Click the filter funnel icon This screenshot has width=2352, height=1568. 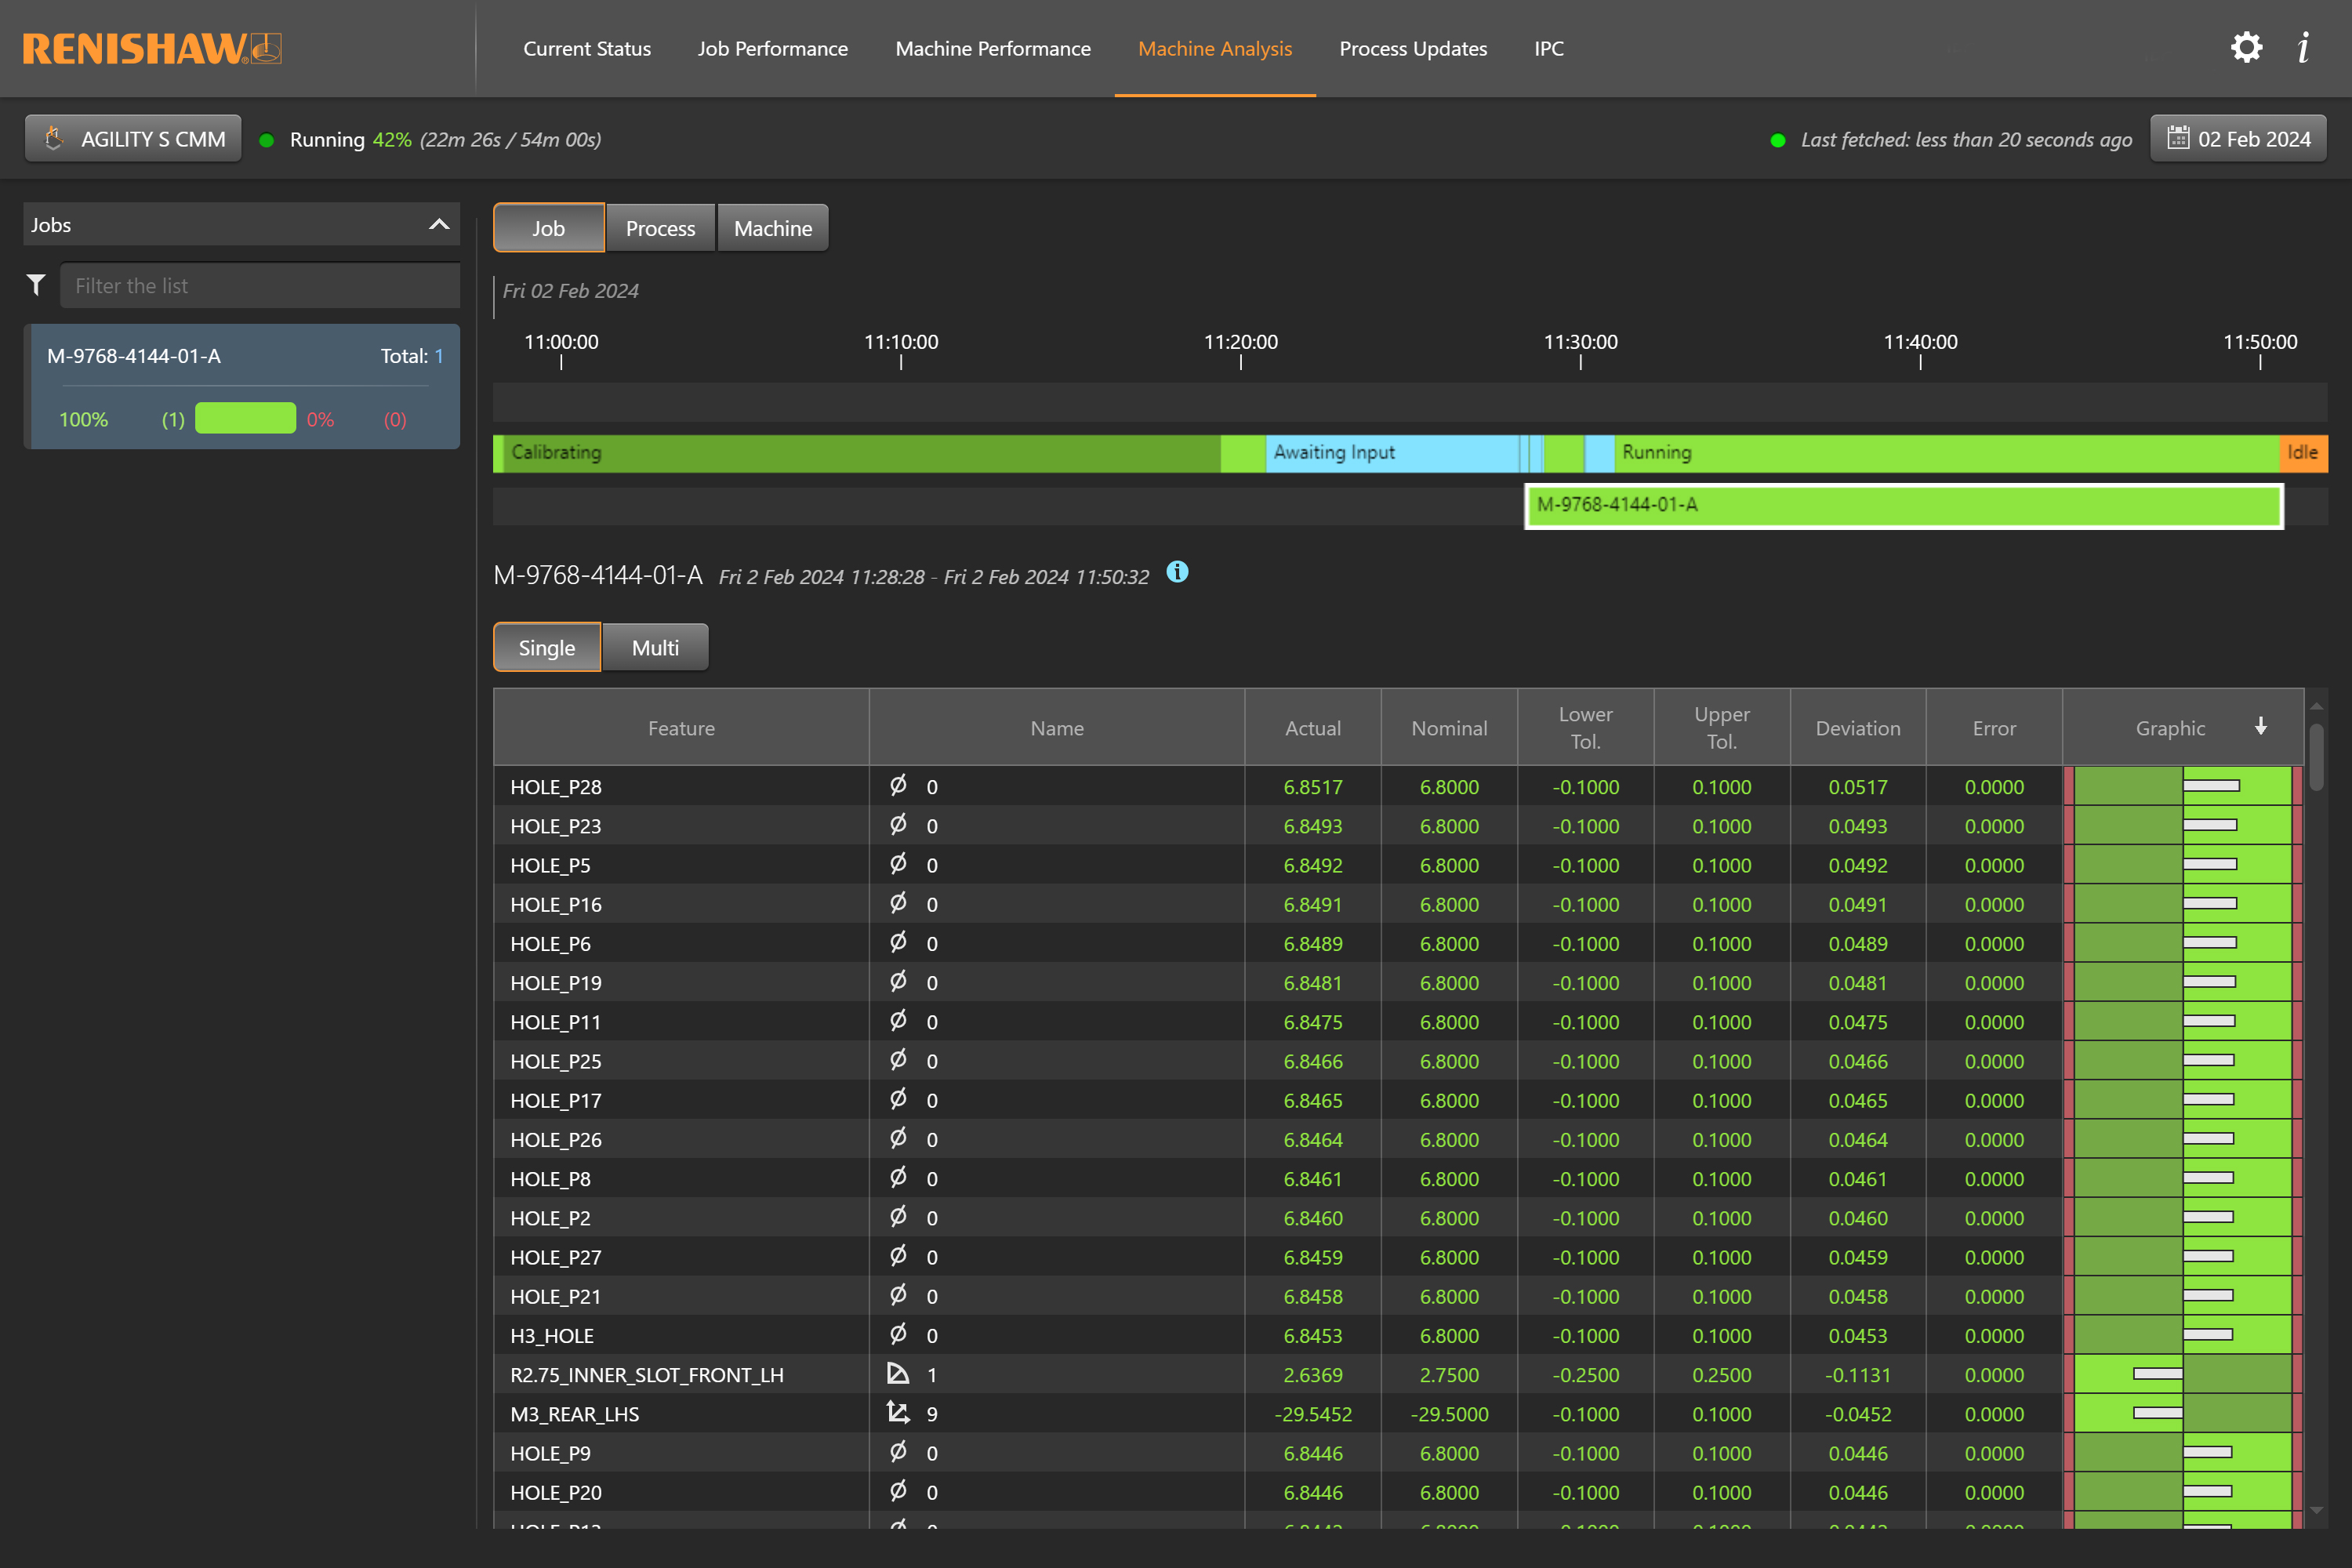click(x=36, y=285)
